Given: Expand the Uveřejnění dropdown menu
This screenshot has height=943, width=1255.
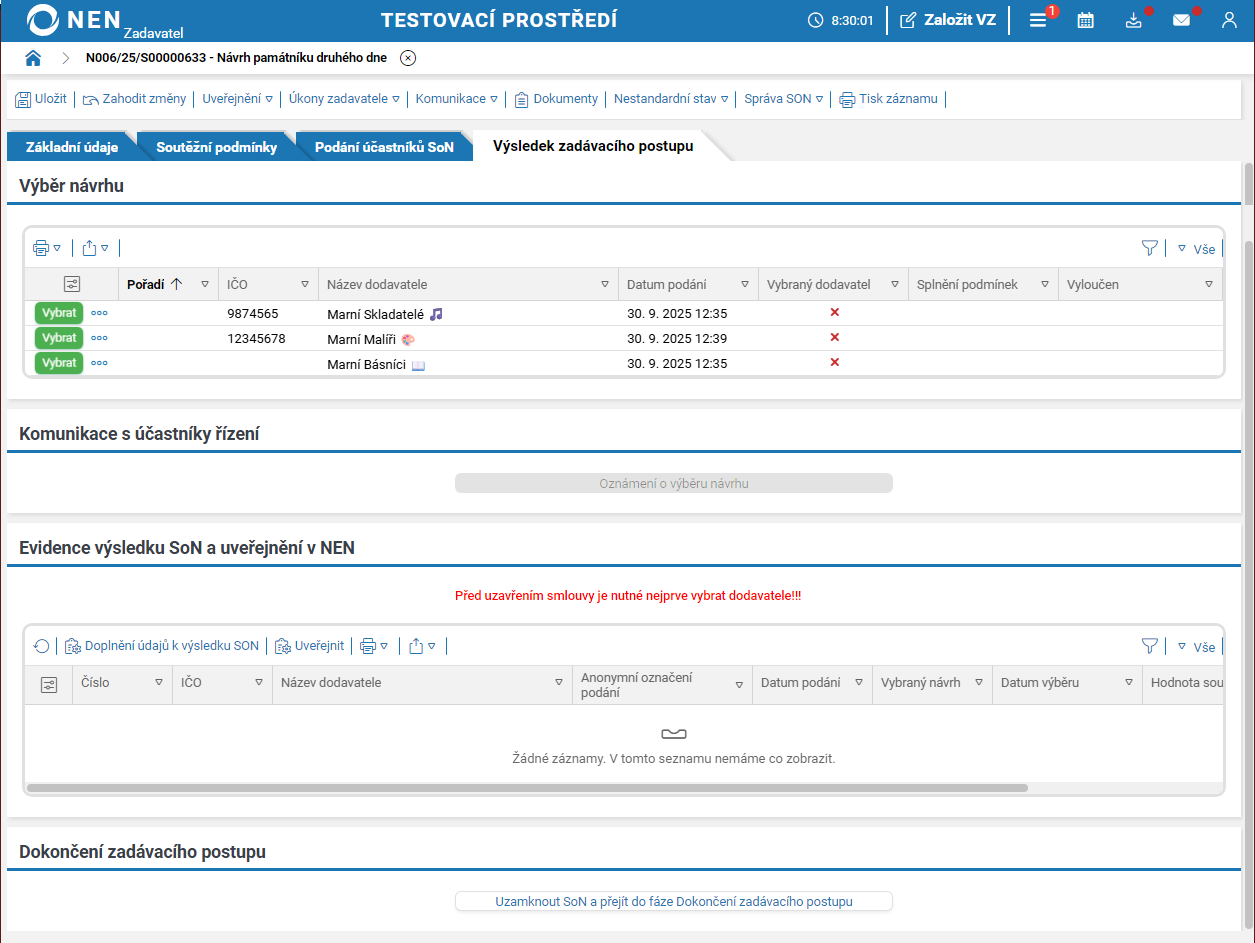Looking at the screenshot, I should pos(237,99).
